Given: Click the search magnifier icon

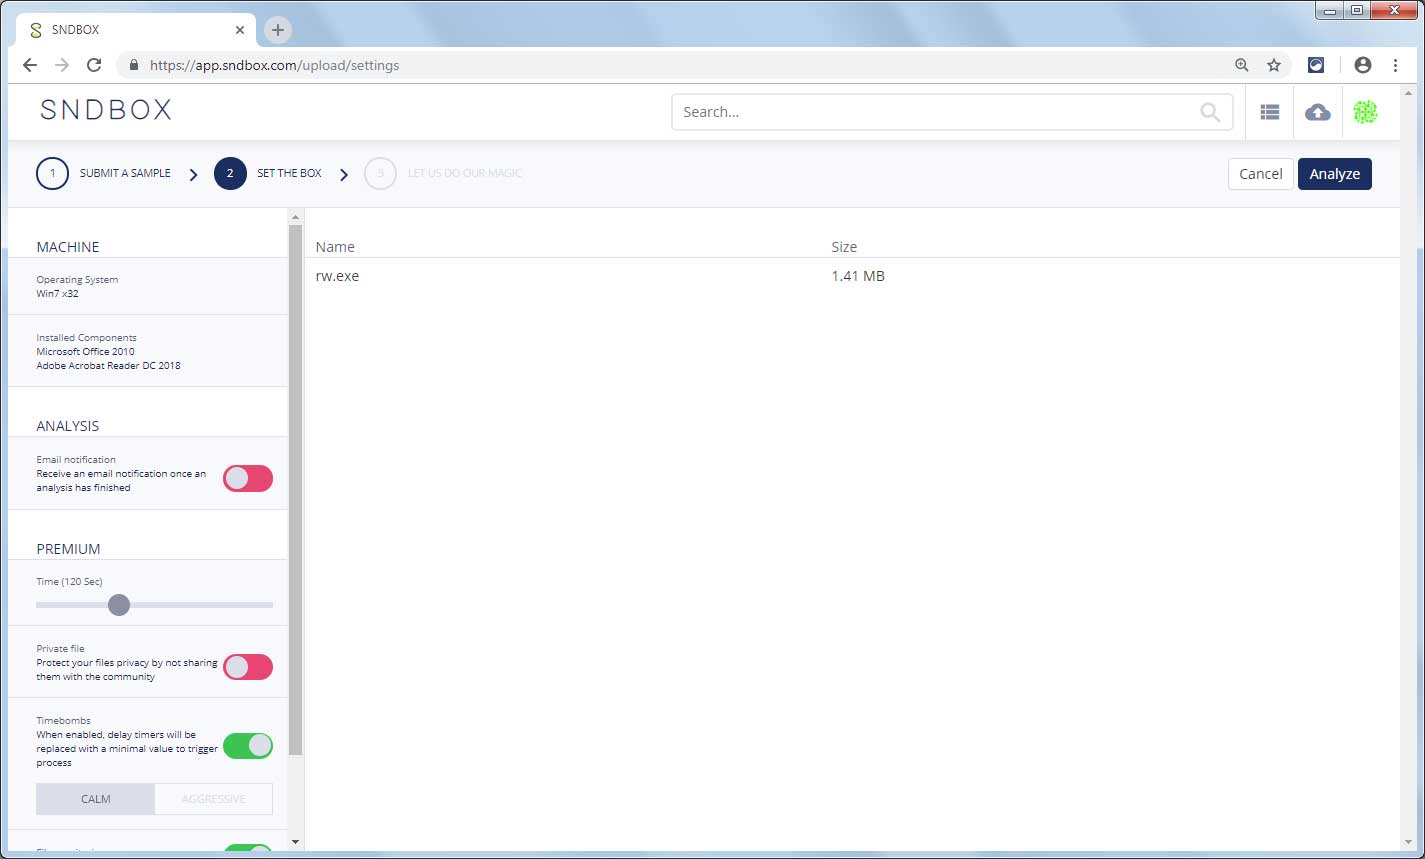Looking at the screenshot, I should click(1210, 113).
